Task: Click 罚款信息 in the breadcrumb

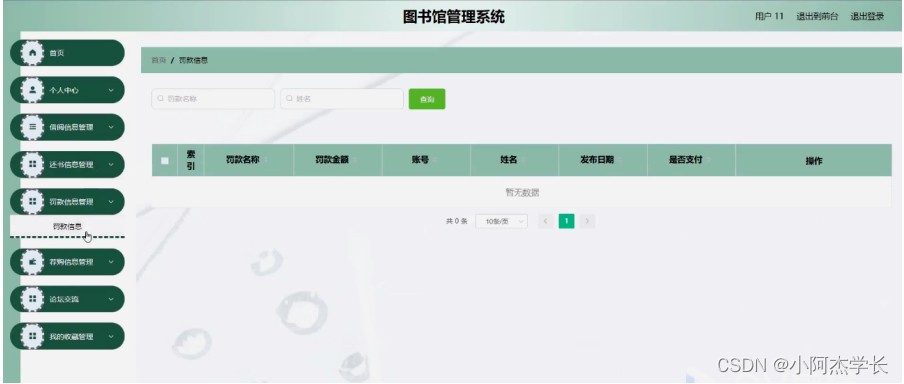Action: [x=193, y=60]
